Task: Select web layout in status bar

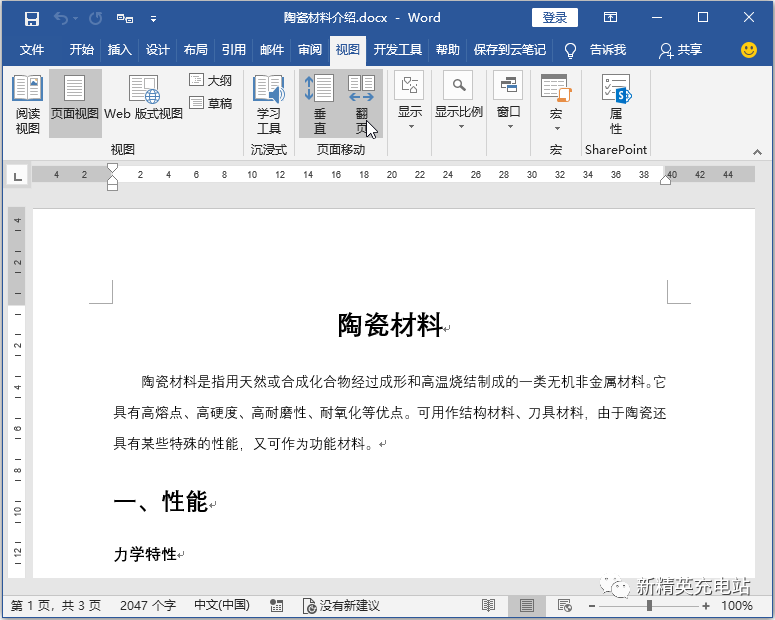Action: [564, 606]
